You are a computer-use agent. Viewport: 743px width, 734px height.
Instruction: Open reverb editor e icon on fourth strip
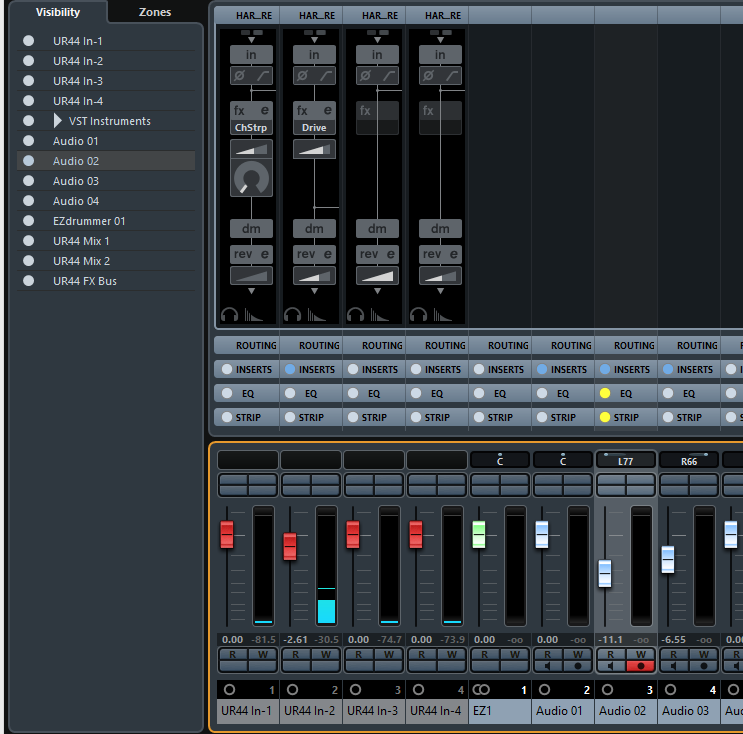453,254
